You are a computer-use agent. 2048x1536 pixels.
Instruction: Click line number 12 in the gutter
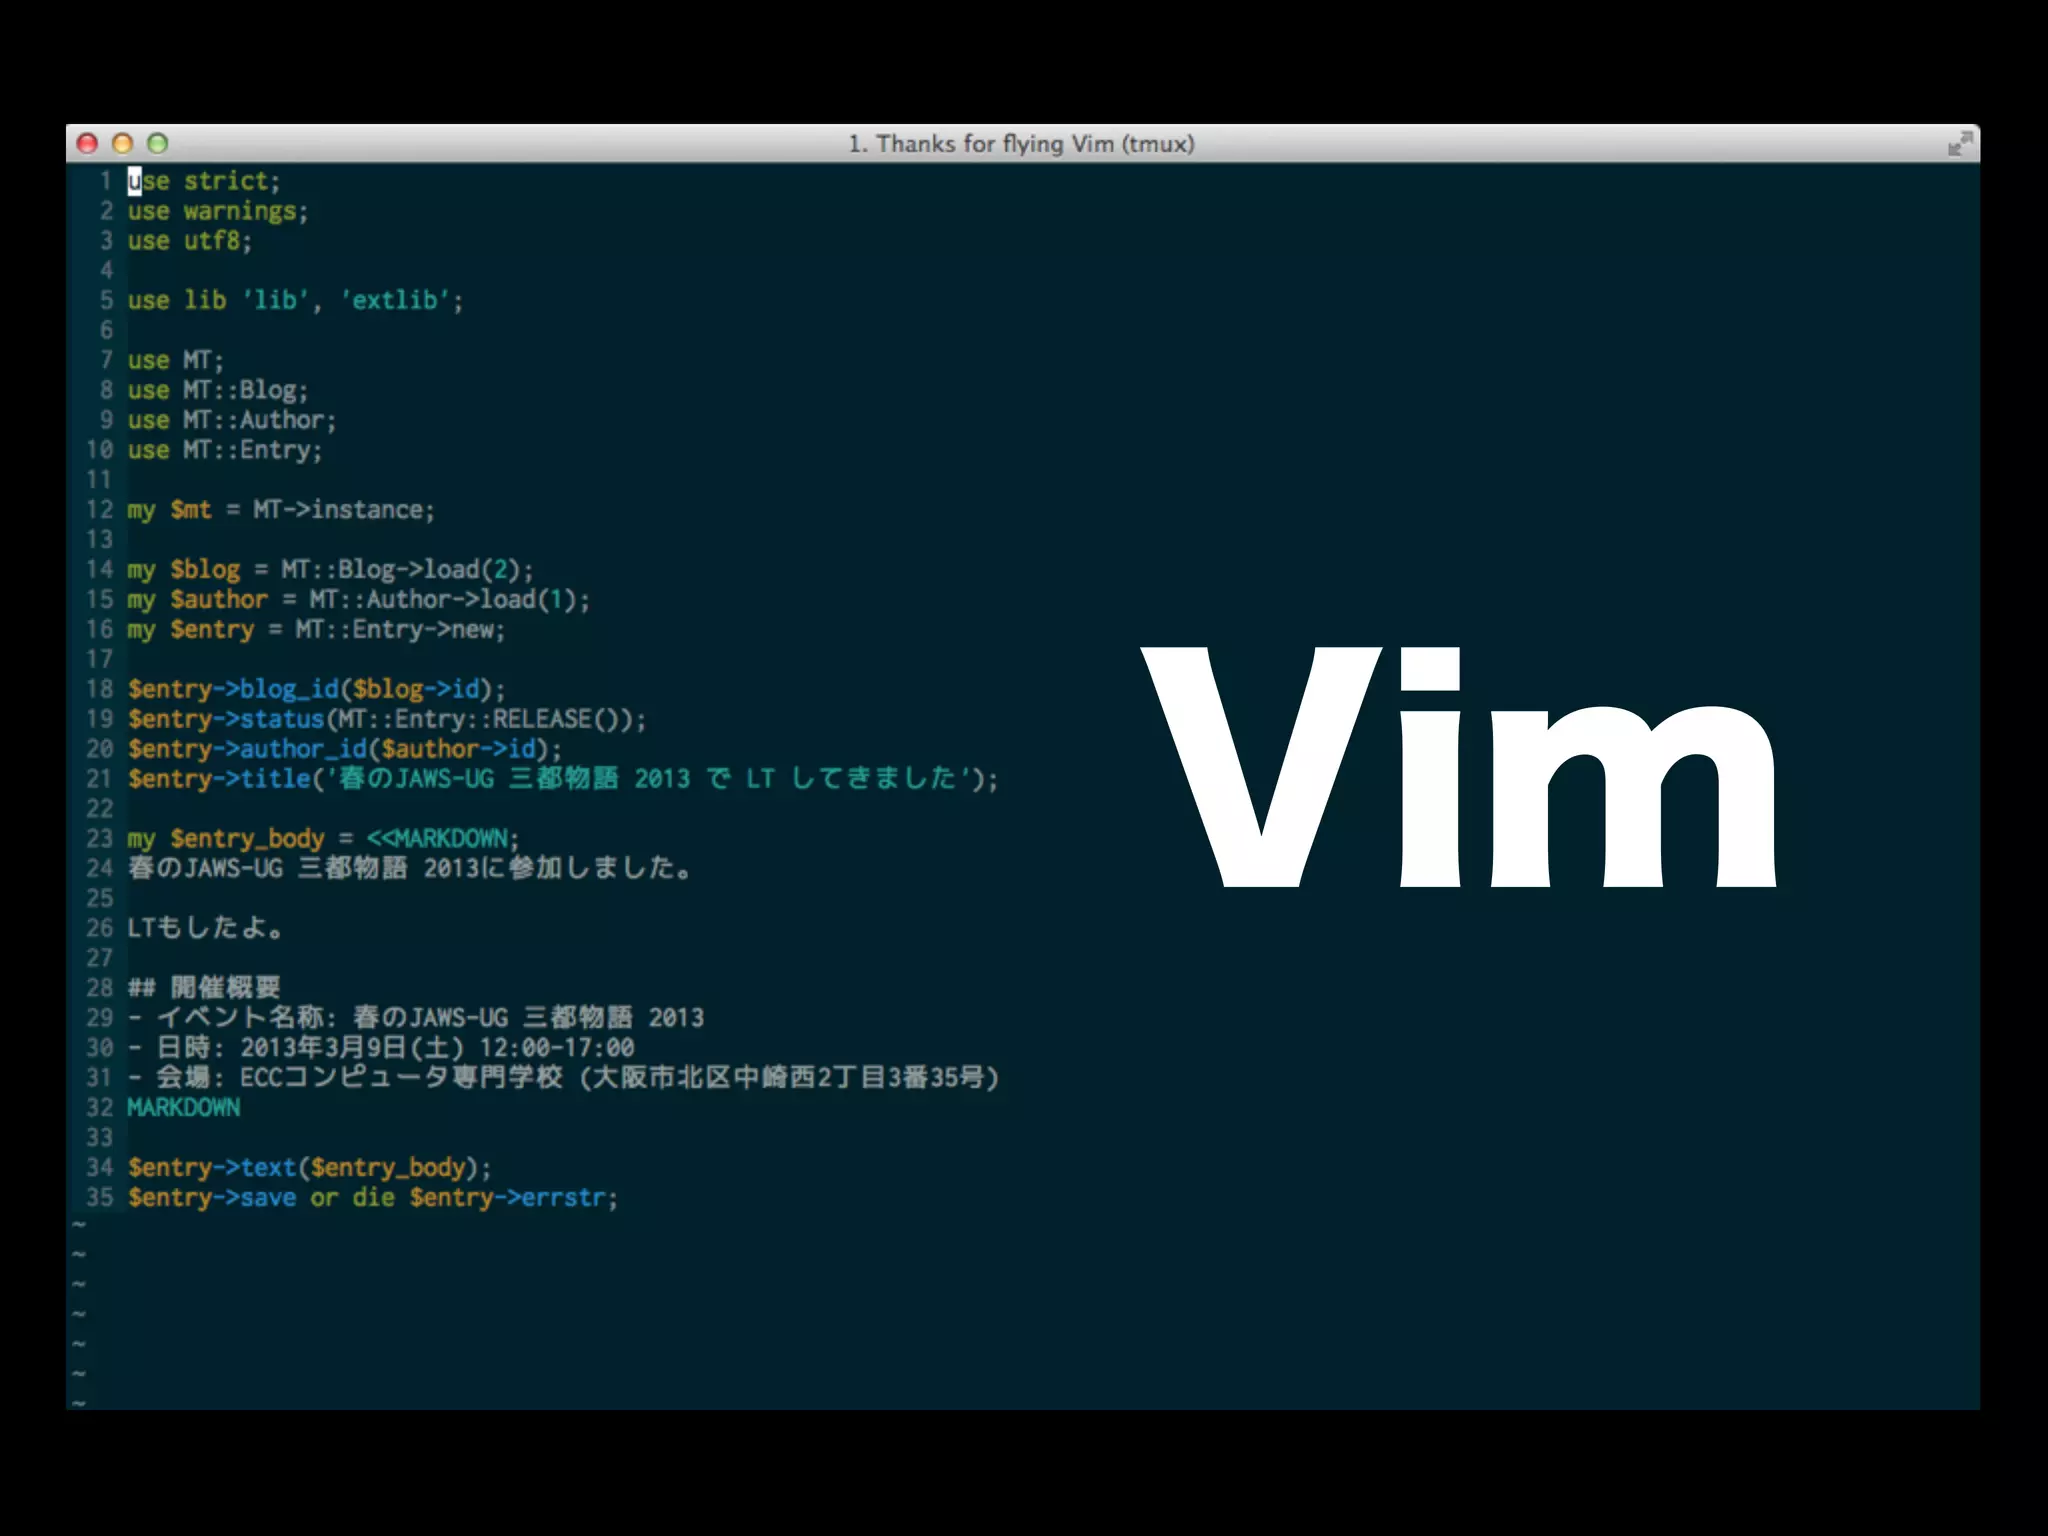click(x=100, y=510)
